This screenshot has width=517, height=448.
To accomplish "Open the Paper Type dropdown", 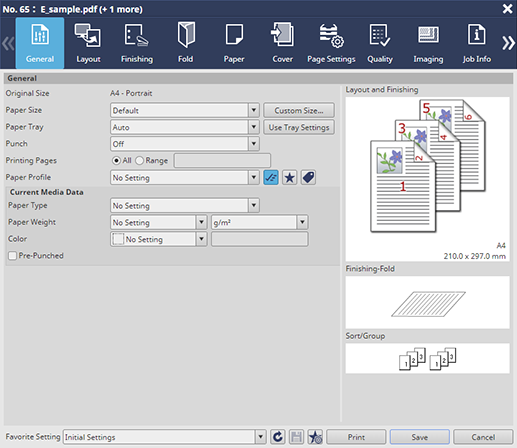I will [x=254, y=205].
